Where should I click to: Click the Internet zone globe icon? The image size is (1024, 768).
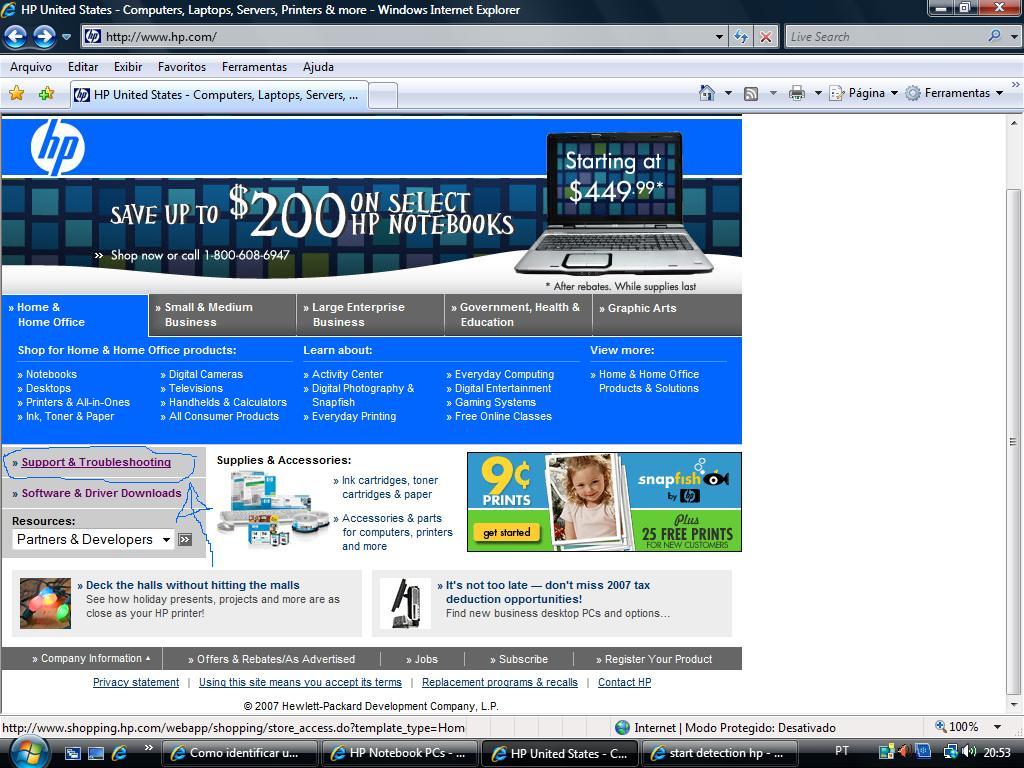coord(622,728)
